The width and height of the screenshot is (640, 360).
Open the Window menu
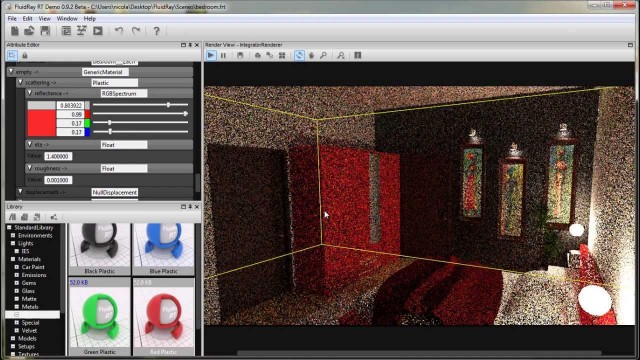pyautogui.click(x=67, y=18)
